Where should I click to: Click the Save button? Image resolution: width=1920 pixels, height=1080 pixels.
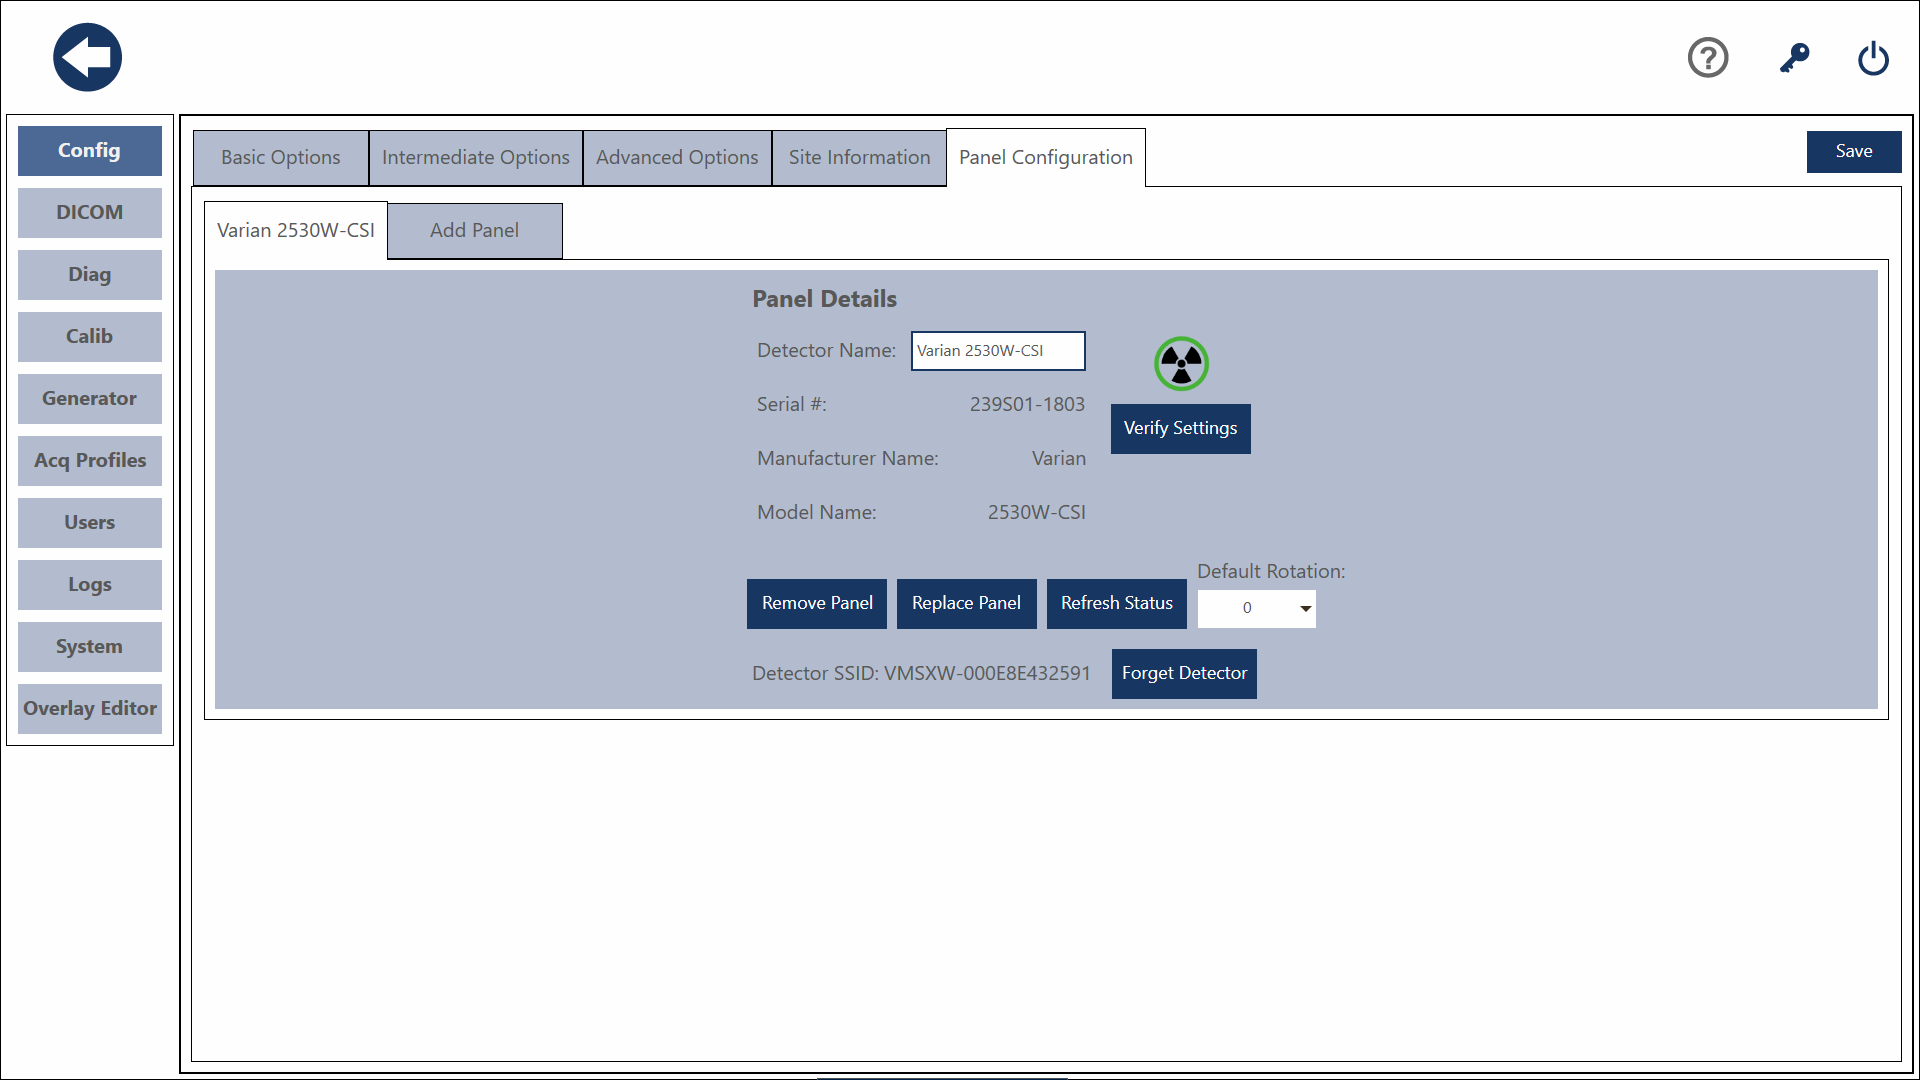pos(1853,152)
